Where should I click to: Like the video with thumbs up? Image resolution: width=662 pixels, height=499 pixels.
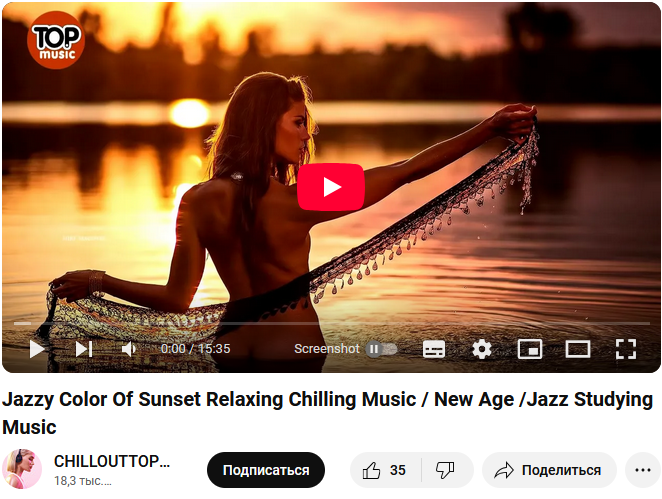pos(385,470)
